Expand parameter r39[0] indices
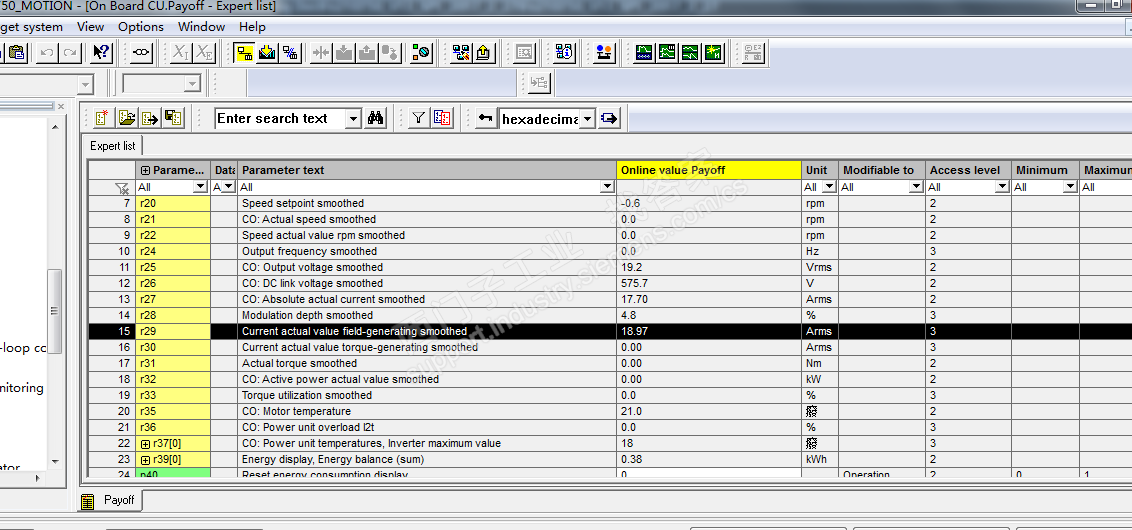 coord(145,460)
